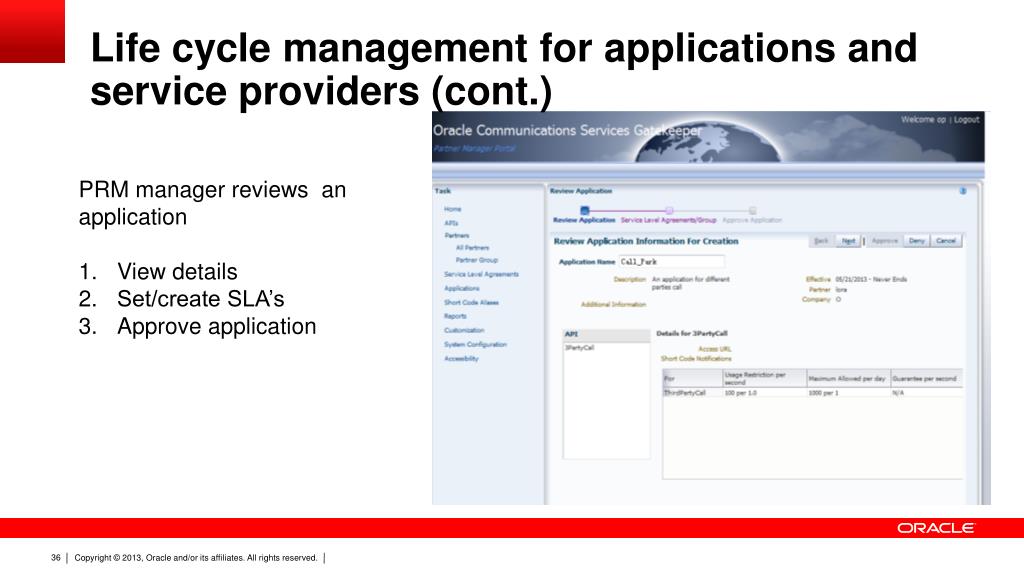This screenshot has height=576, width=1024.
Task: Click the Partner Manager Portal subtitle
Action: (474, 149)
